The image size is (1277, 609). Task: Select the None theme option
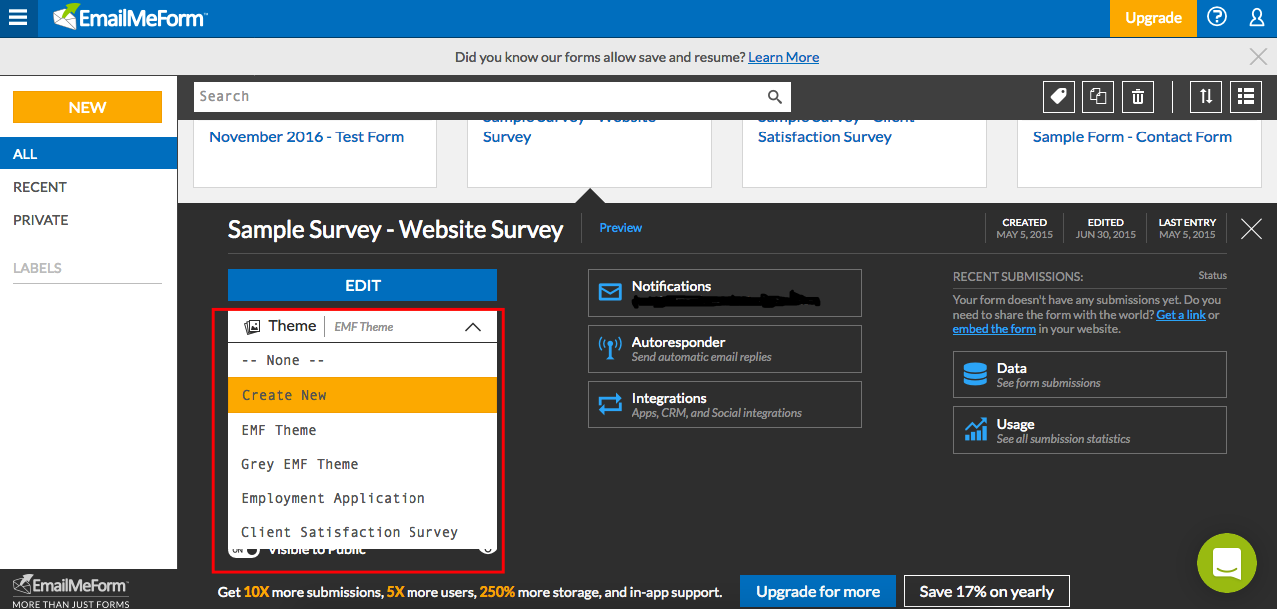(x=362, y=360)
